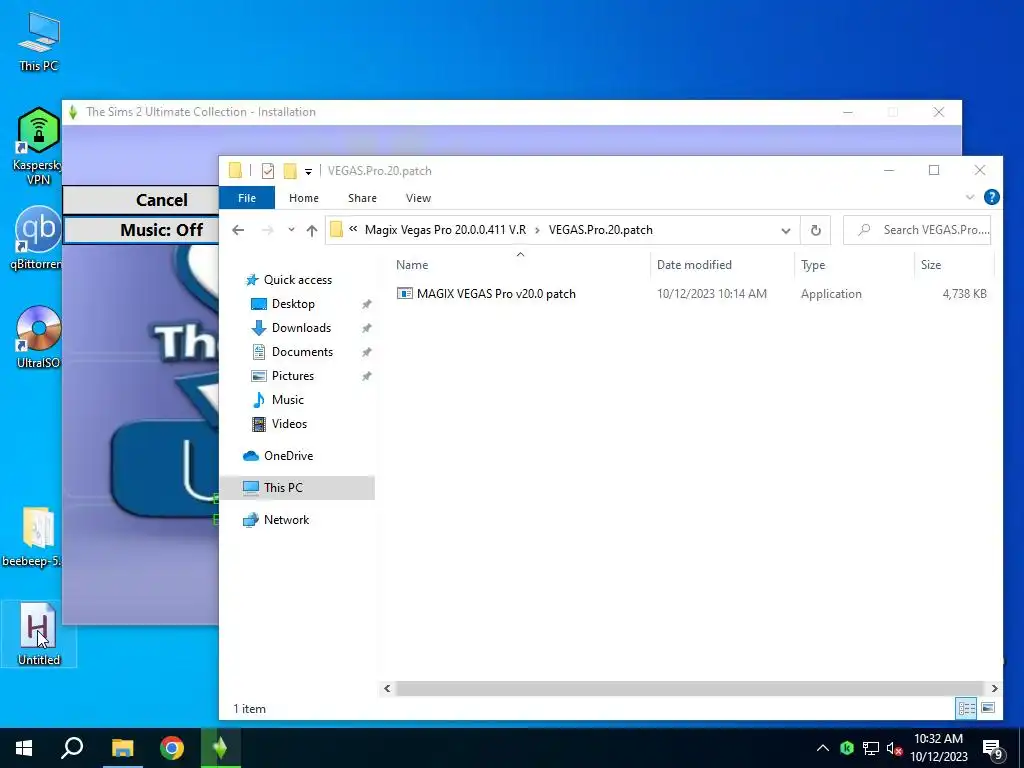Select the Untitled file on desktop

[39, 633]
